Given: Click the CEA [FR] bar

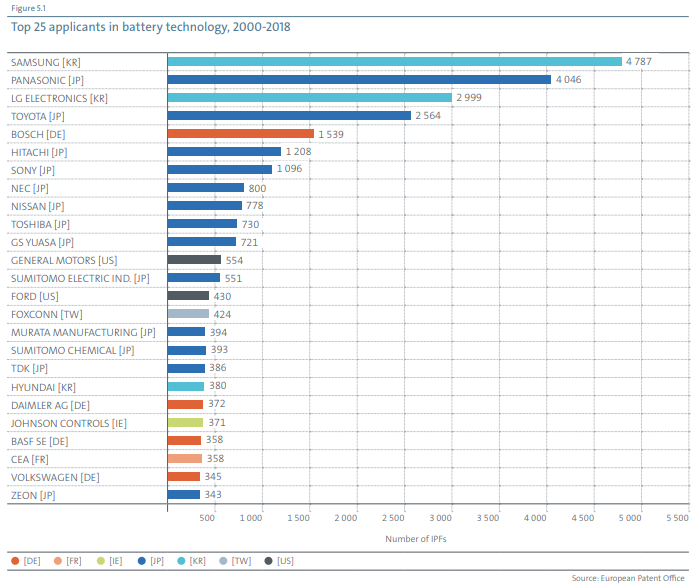Looking at the screenshot, I should click(184, 458).
